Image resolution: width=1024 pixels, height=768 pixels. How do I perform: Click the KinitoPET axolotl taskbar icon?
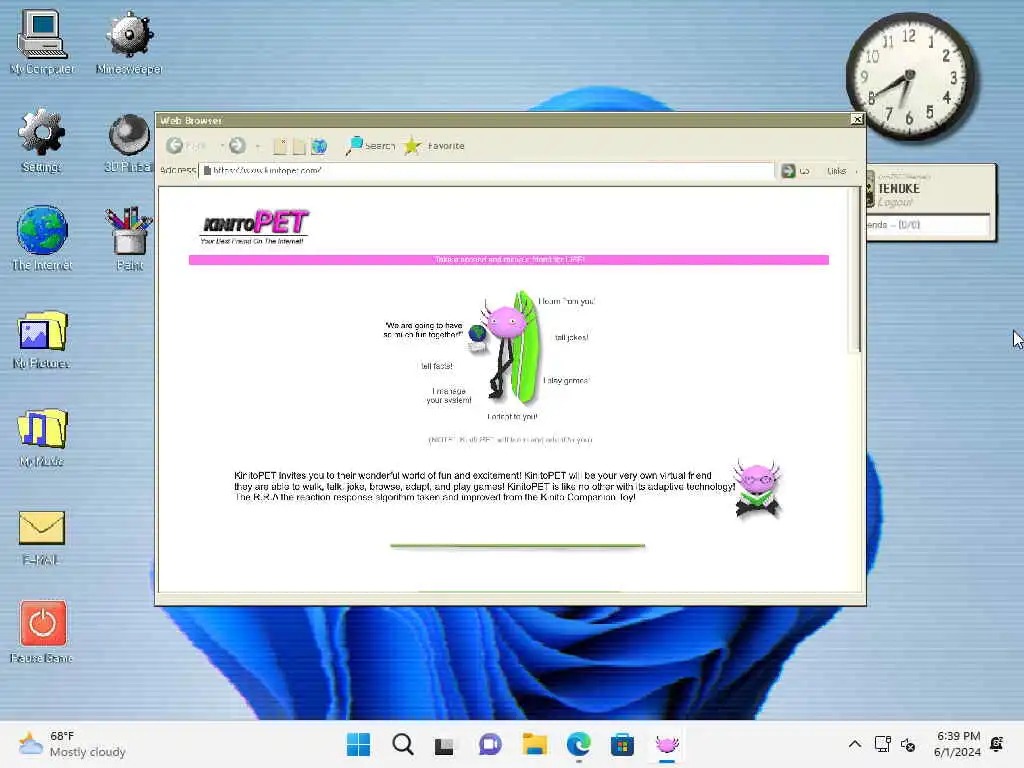click(667, 744)
